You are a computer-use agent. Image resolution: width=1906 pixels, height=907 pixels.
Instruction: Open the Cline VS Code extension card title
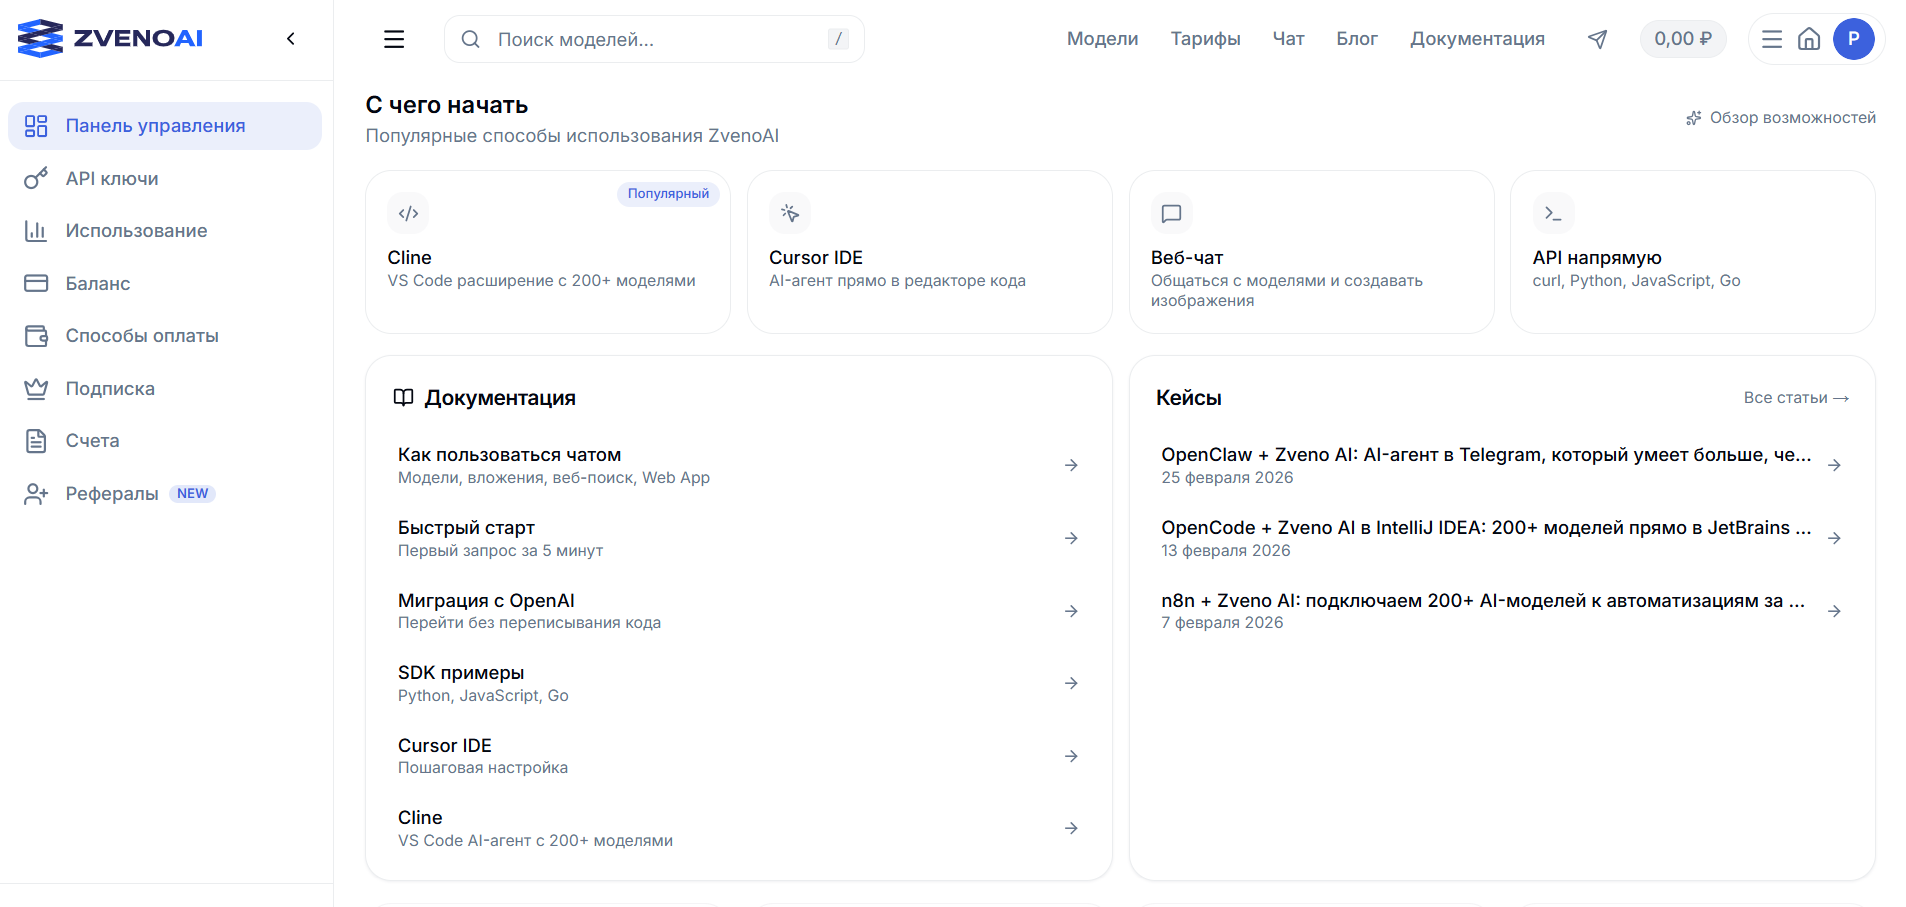coord(410,258)
